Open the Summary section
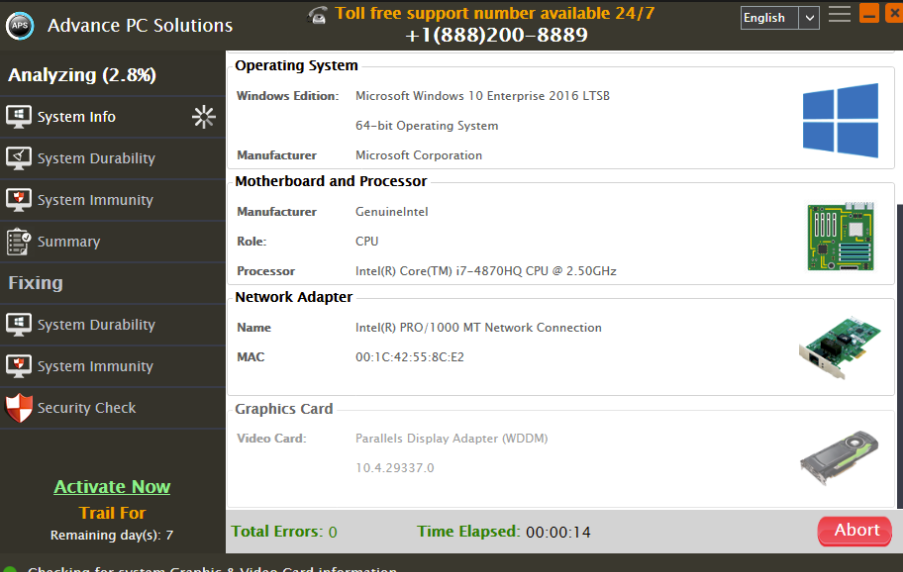This screenshot has height=572, width=903. tap(113, 241)
